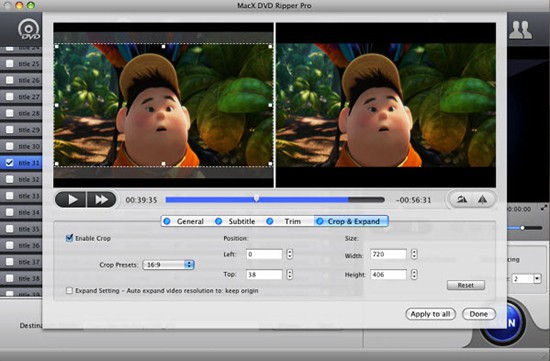Click the Top position stepper
Viewport: 550px width, 361px height.
click(x=289, y=274)
